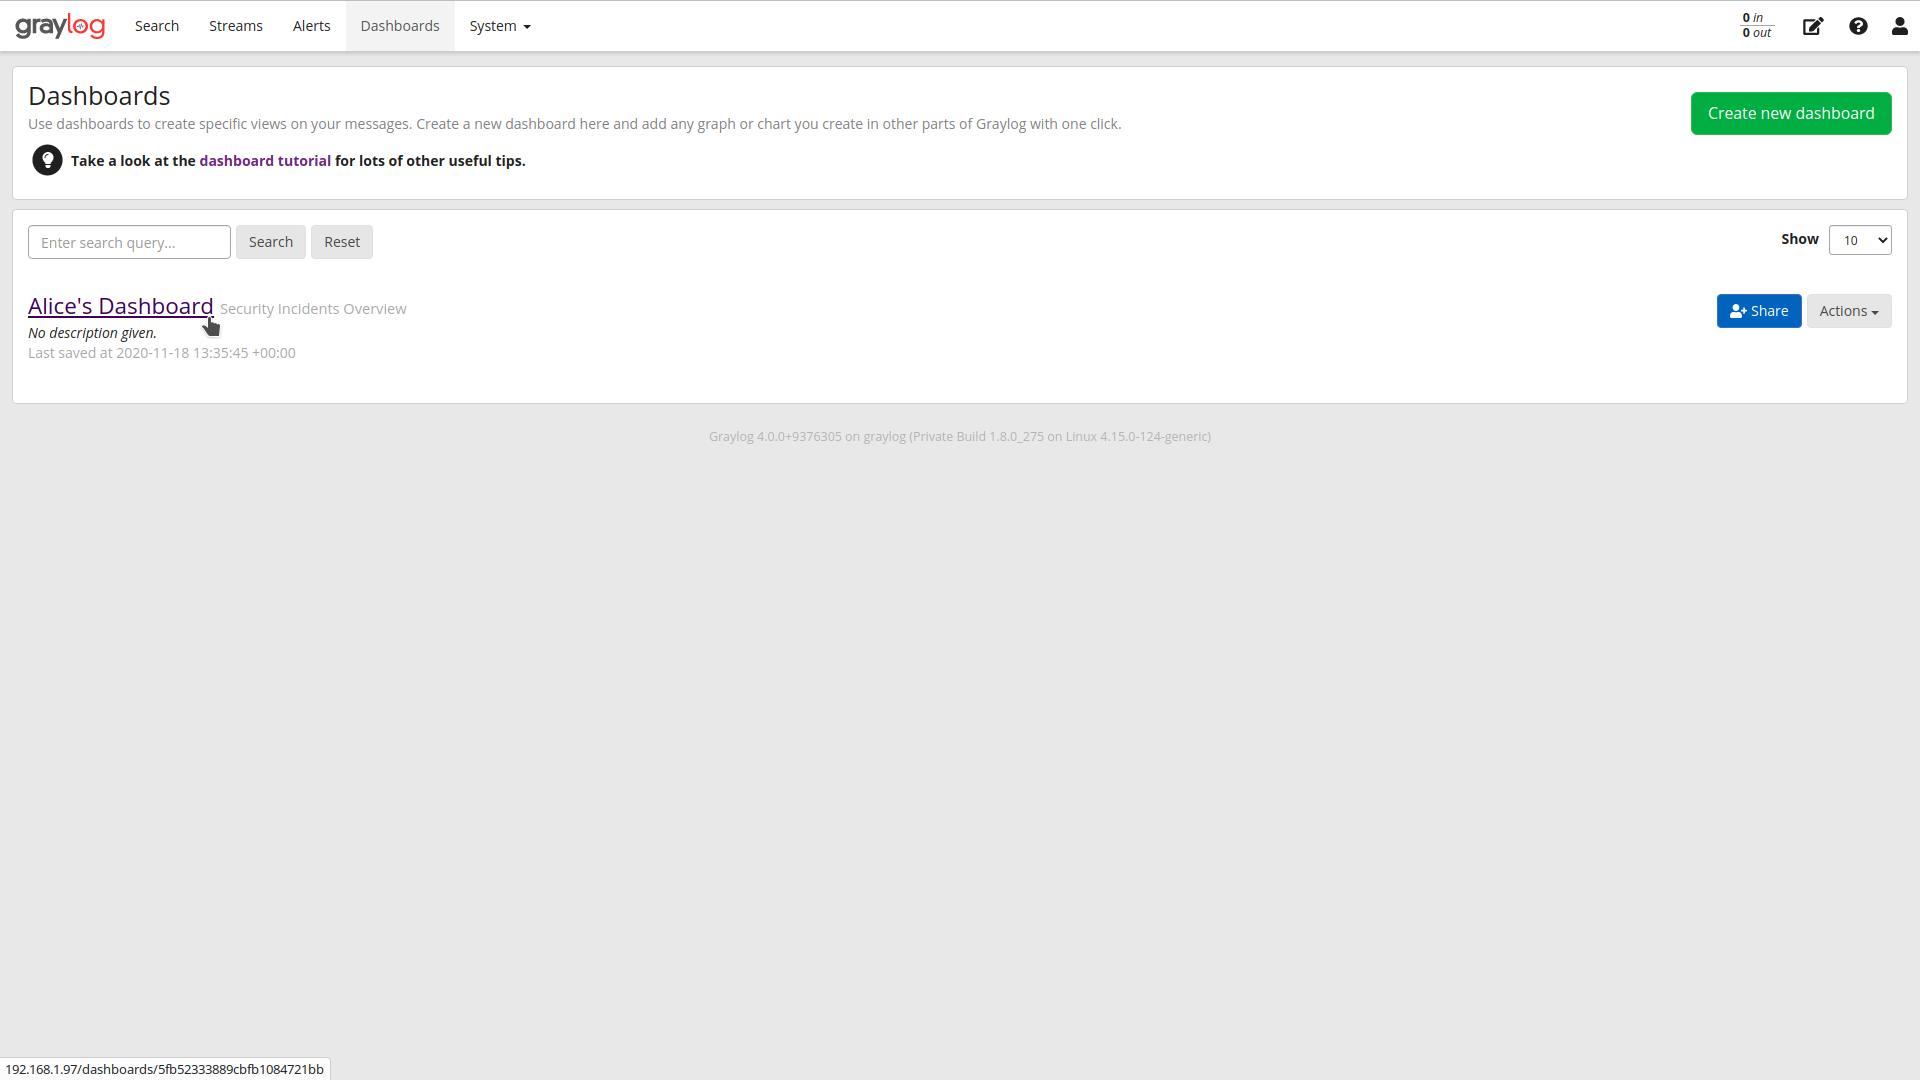Click the search query input field

[128, 242]
